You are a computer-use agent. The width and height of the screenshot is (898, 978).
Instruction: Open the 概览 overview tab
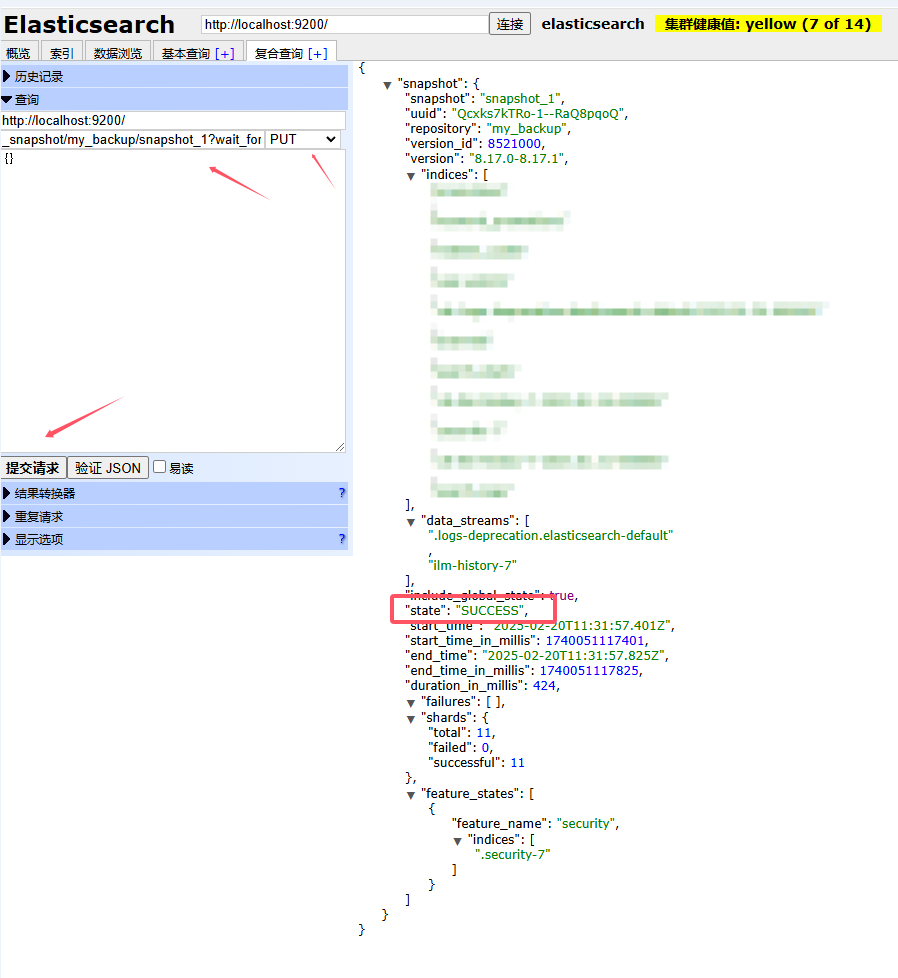pos(19,53)
